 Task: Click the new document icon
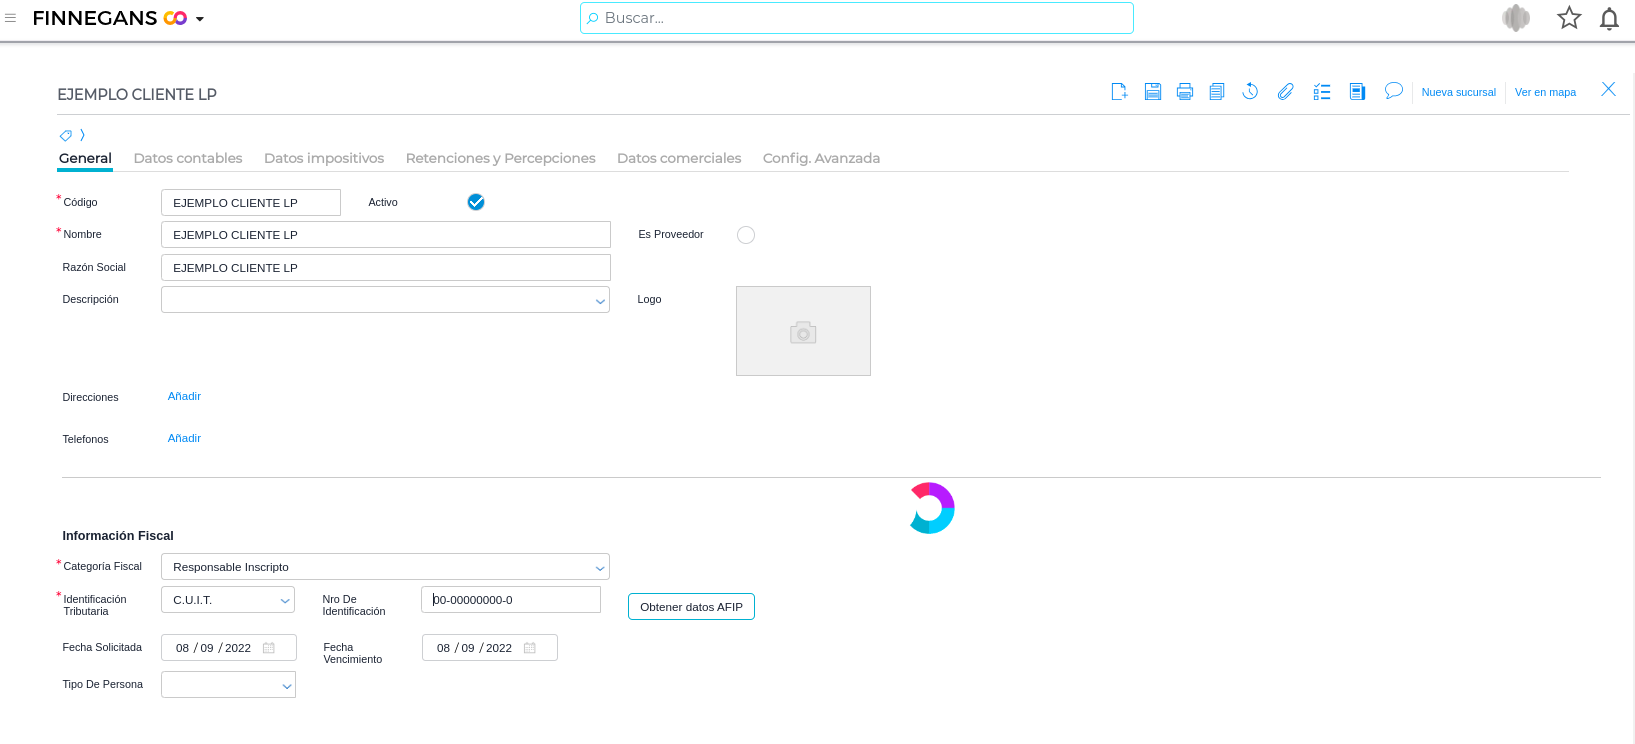click(1119, 92)
